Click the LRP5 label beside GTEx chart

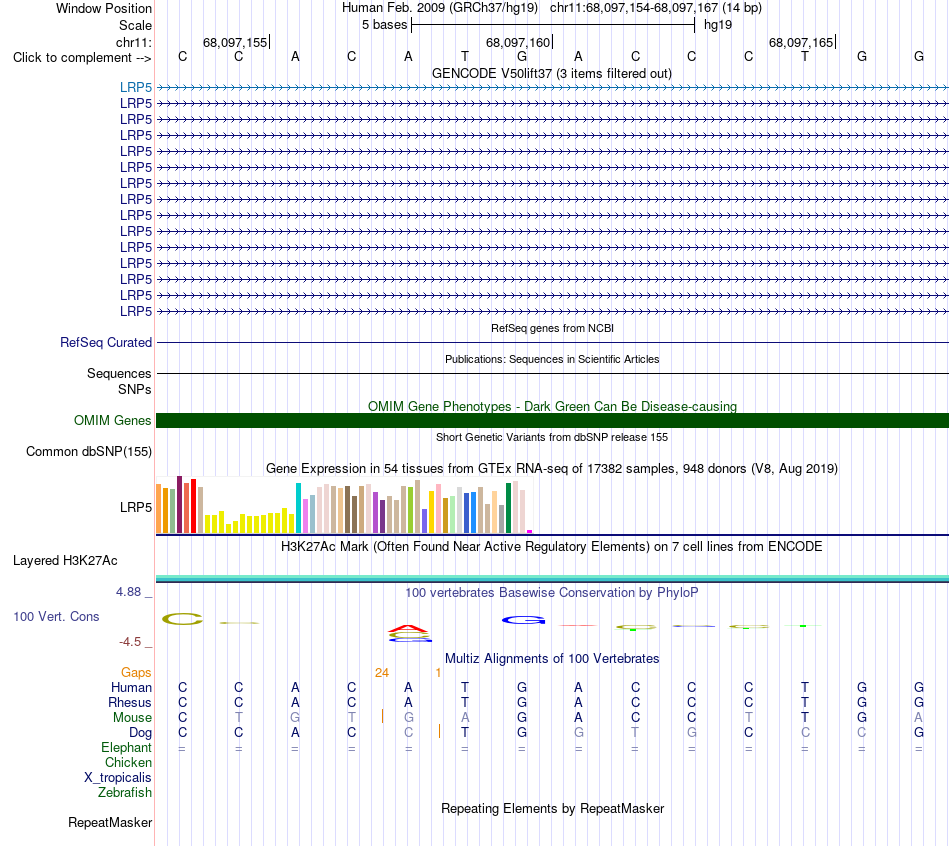click(136, 507)
